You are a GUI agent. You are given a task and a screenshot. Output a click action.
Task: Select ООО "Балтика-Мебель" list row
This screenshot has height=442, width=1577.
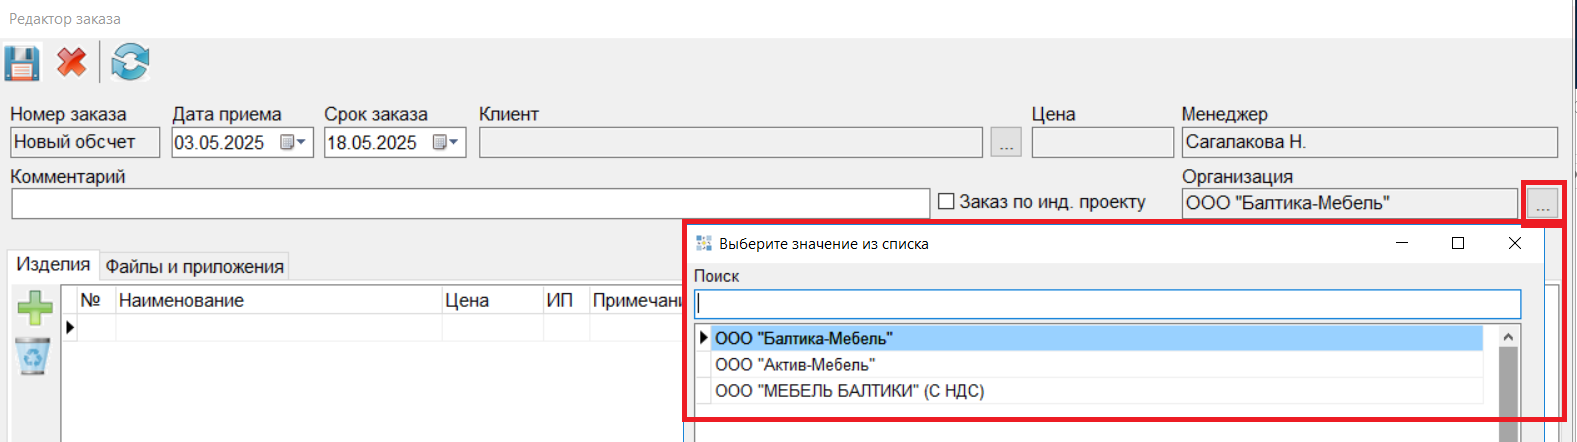804,339
